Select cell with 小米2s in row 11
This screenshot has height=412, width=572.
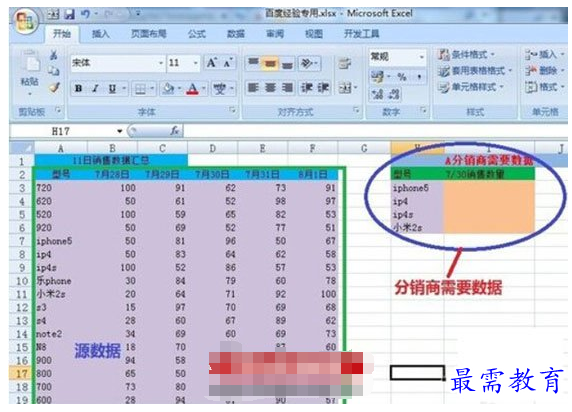pos(61,294)
